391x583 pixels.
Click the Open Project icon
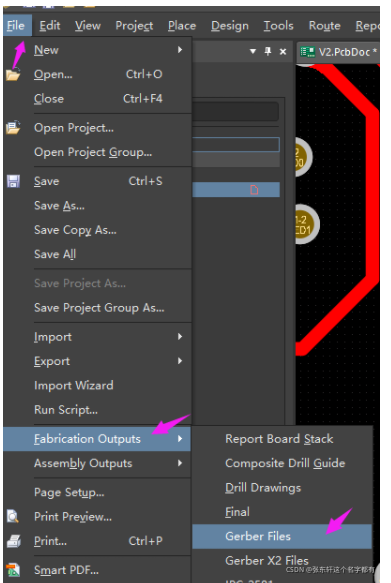pyautogui.click(x=13, y=128)
